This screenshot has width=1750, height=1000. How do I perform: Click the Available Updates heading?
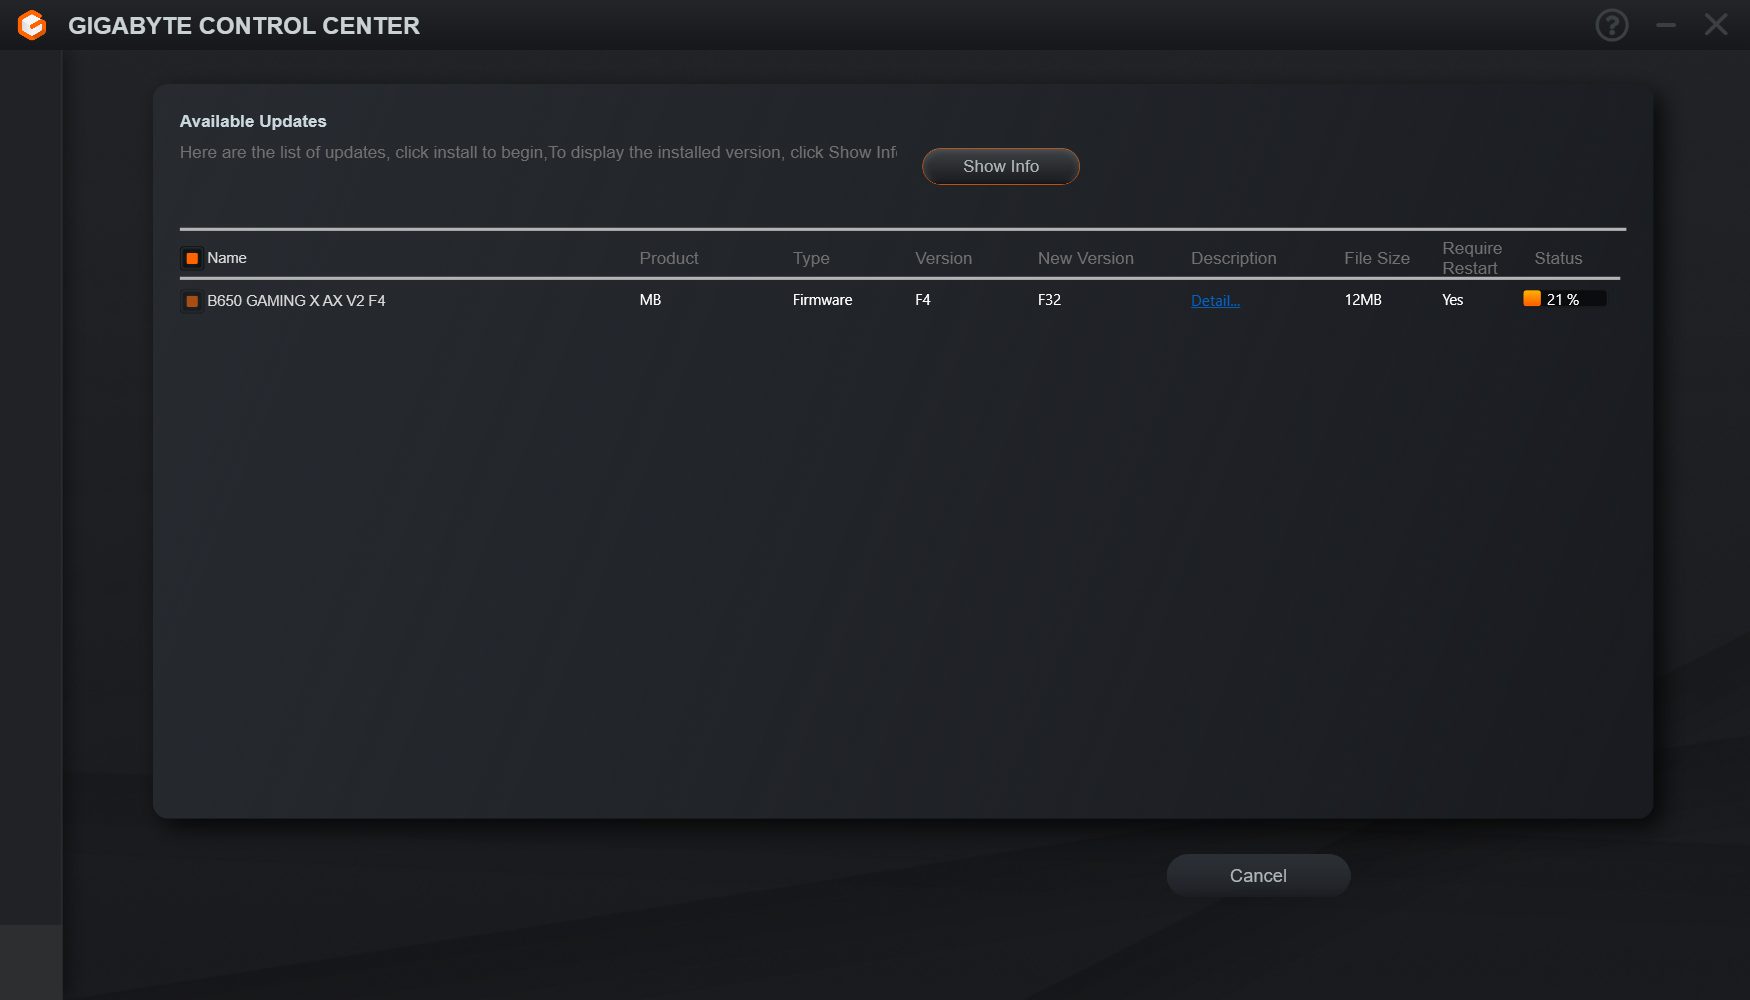(253, 121)
